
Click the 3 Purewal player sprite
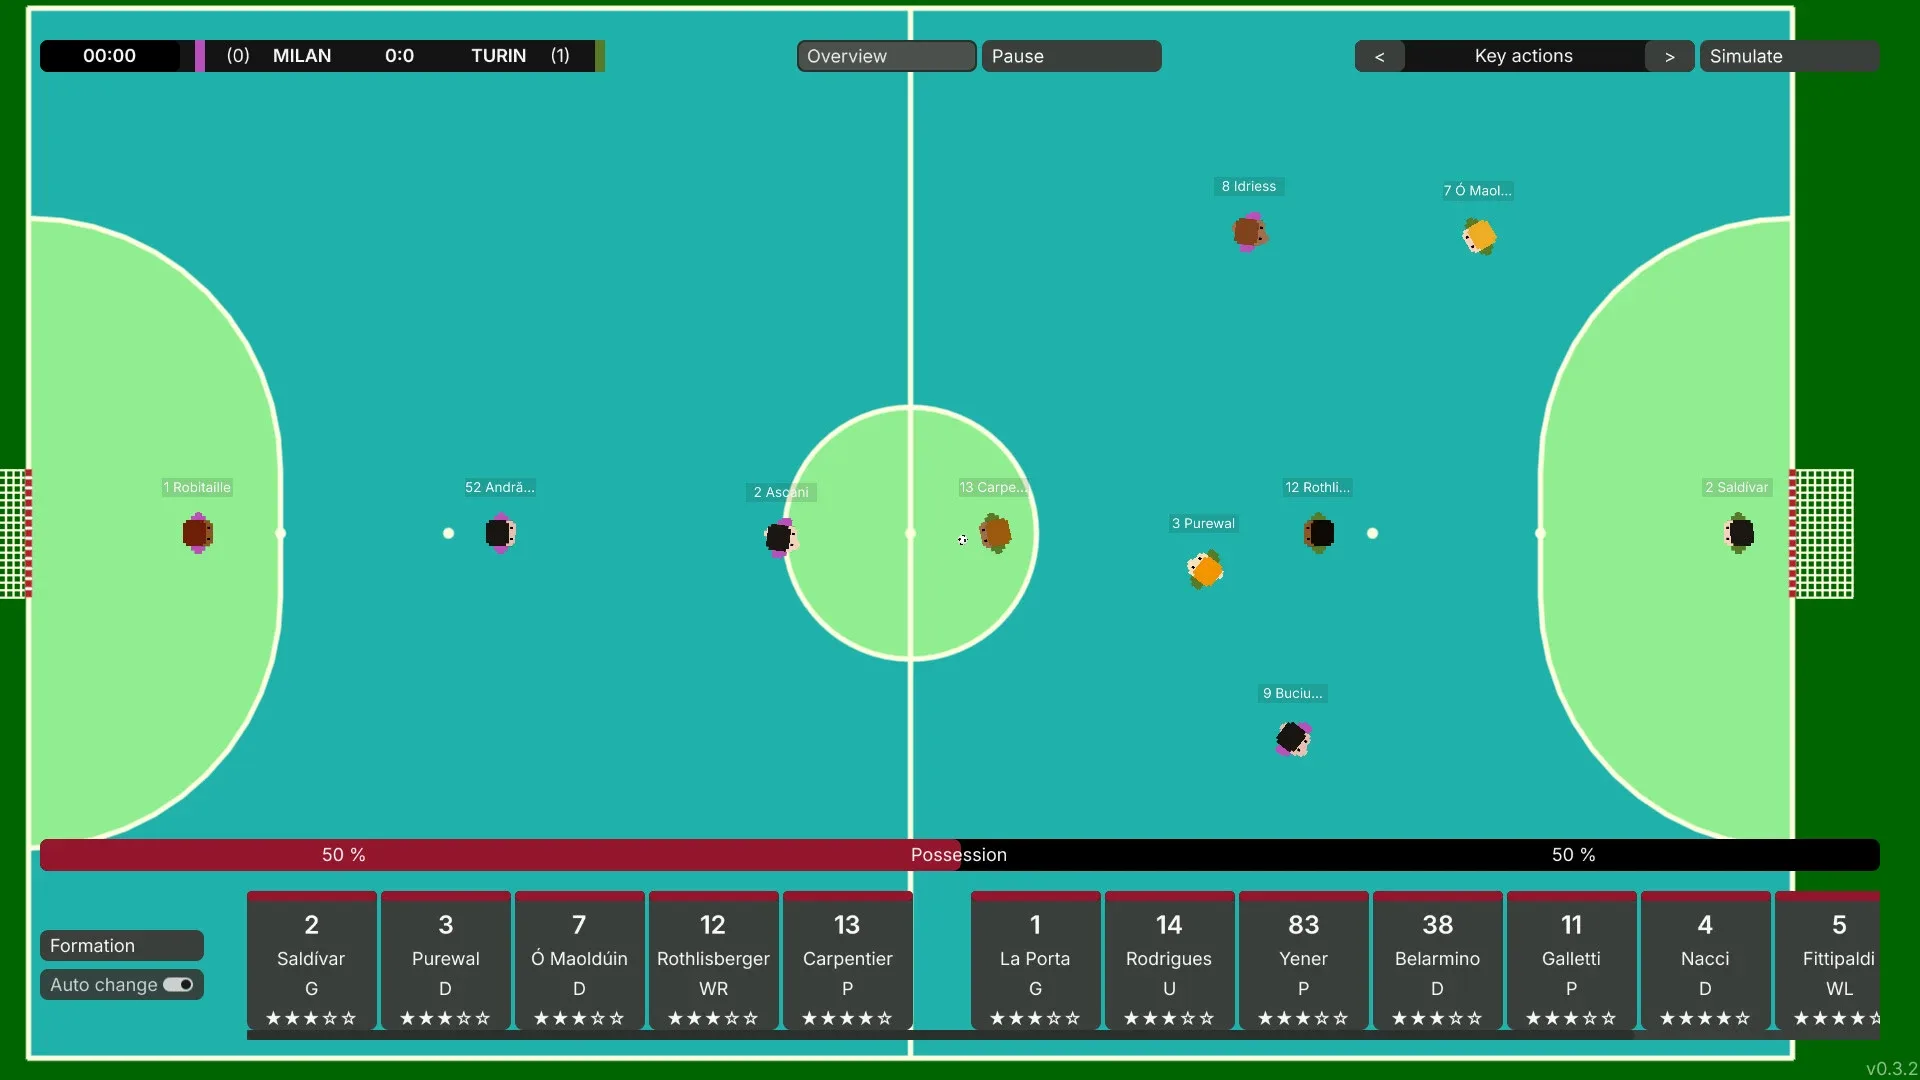[x=1205, y=570]
